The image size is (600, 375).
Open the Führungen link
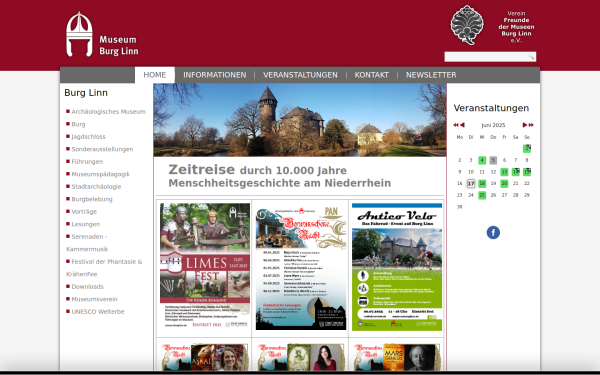(87, 162)
